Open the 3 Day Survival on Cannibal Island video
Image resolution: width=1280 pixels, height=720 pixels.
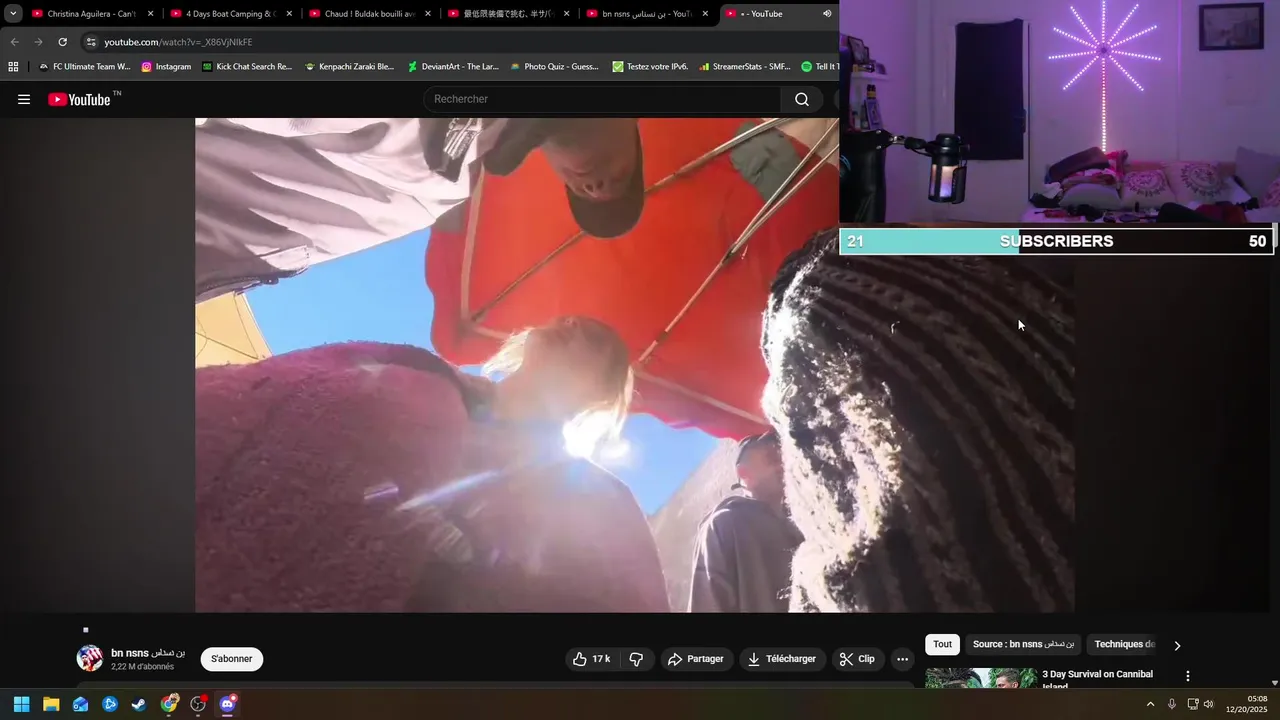point(1097,679)
